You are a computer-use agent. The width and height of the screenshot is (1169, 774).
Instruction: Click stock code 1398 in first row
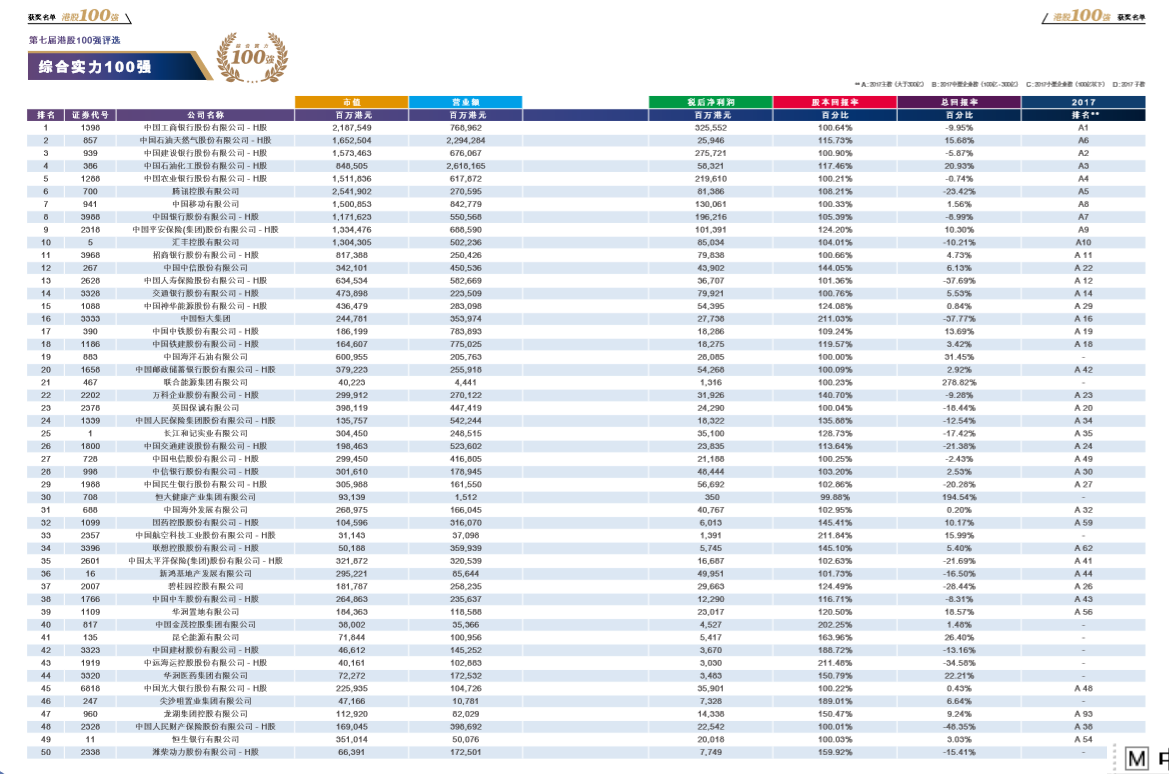(91, 128)
